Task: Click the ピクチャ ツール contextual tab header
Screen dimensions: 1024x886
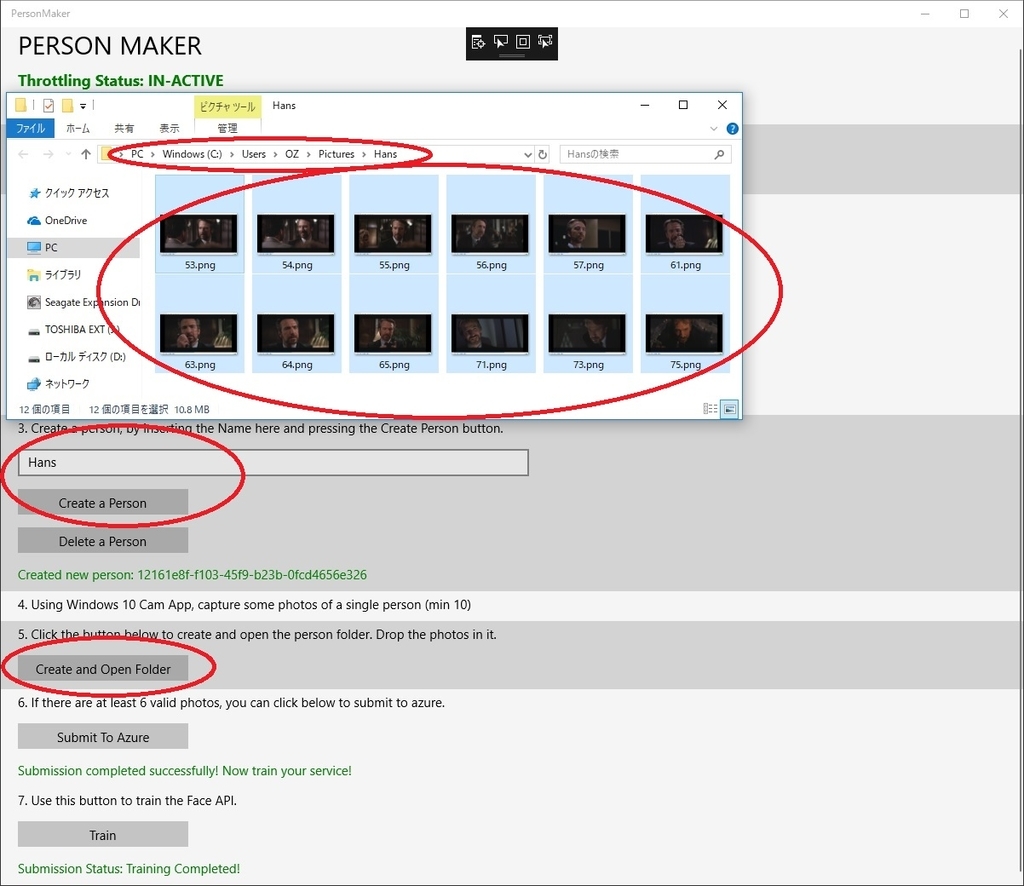Action: click(x=227, y=106)
